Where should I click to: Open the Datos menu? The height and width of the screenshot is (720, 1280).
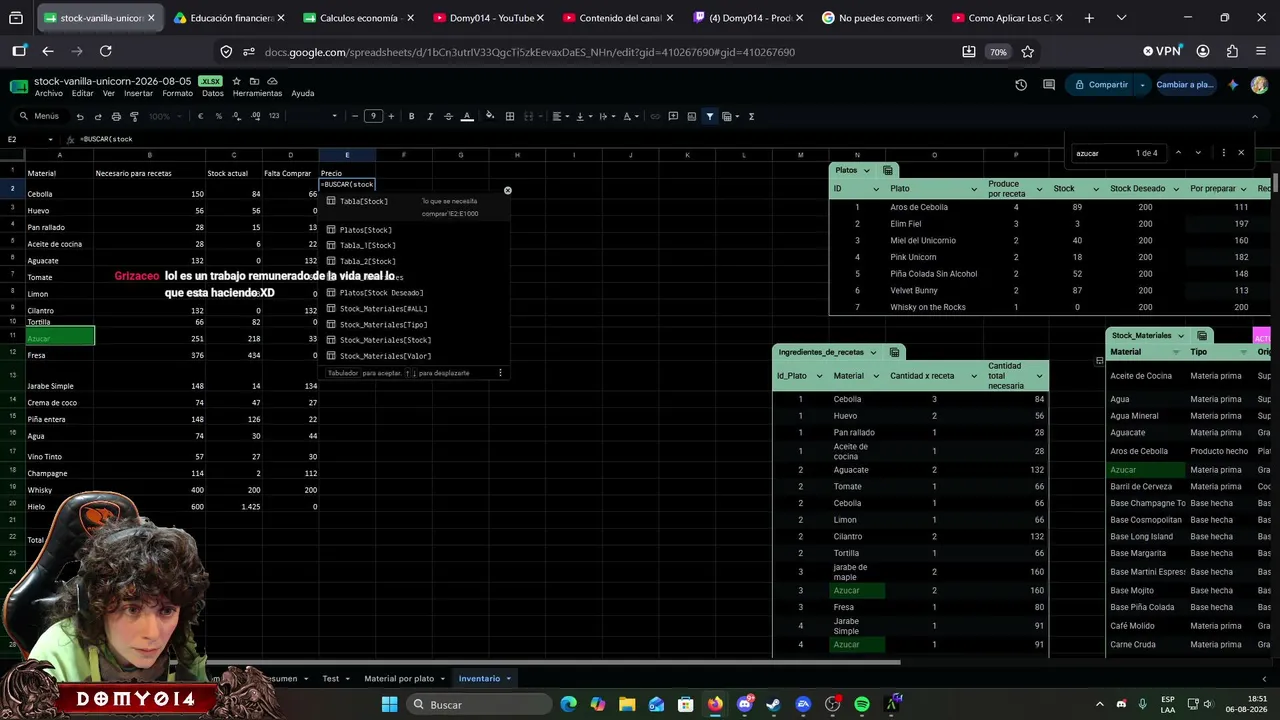pyautogui.click(x=213, y=93)
